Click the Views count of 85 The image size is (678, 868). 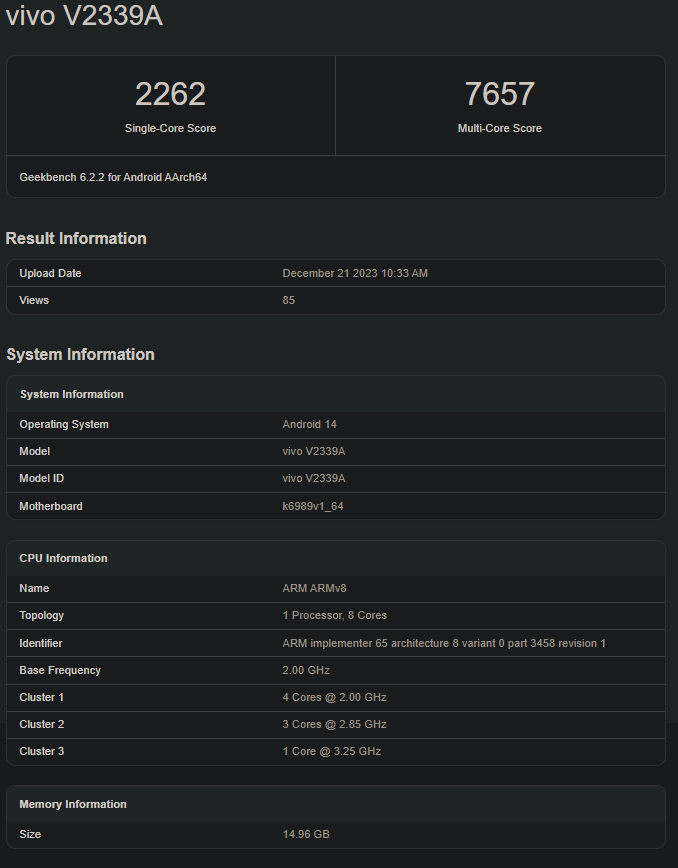point(289,300)
